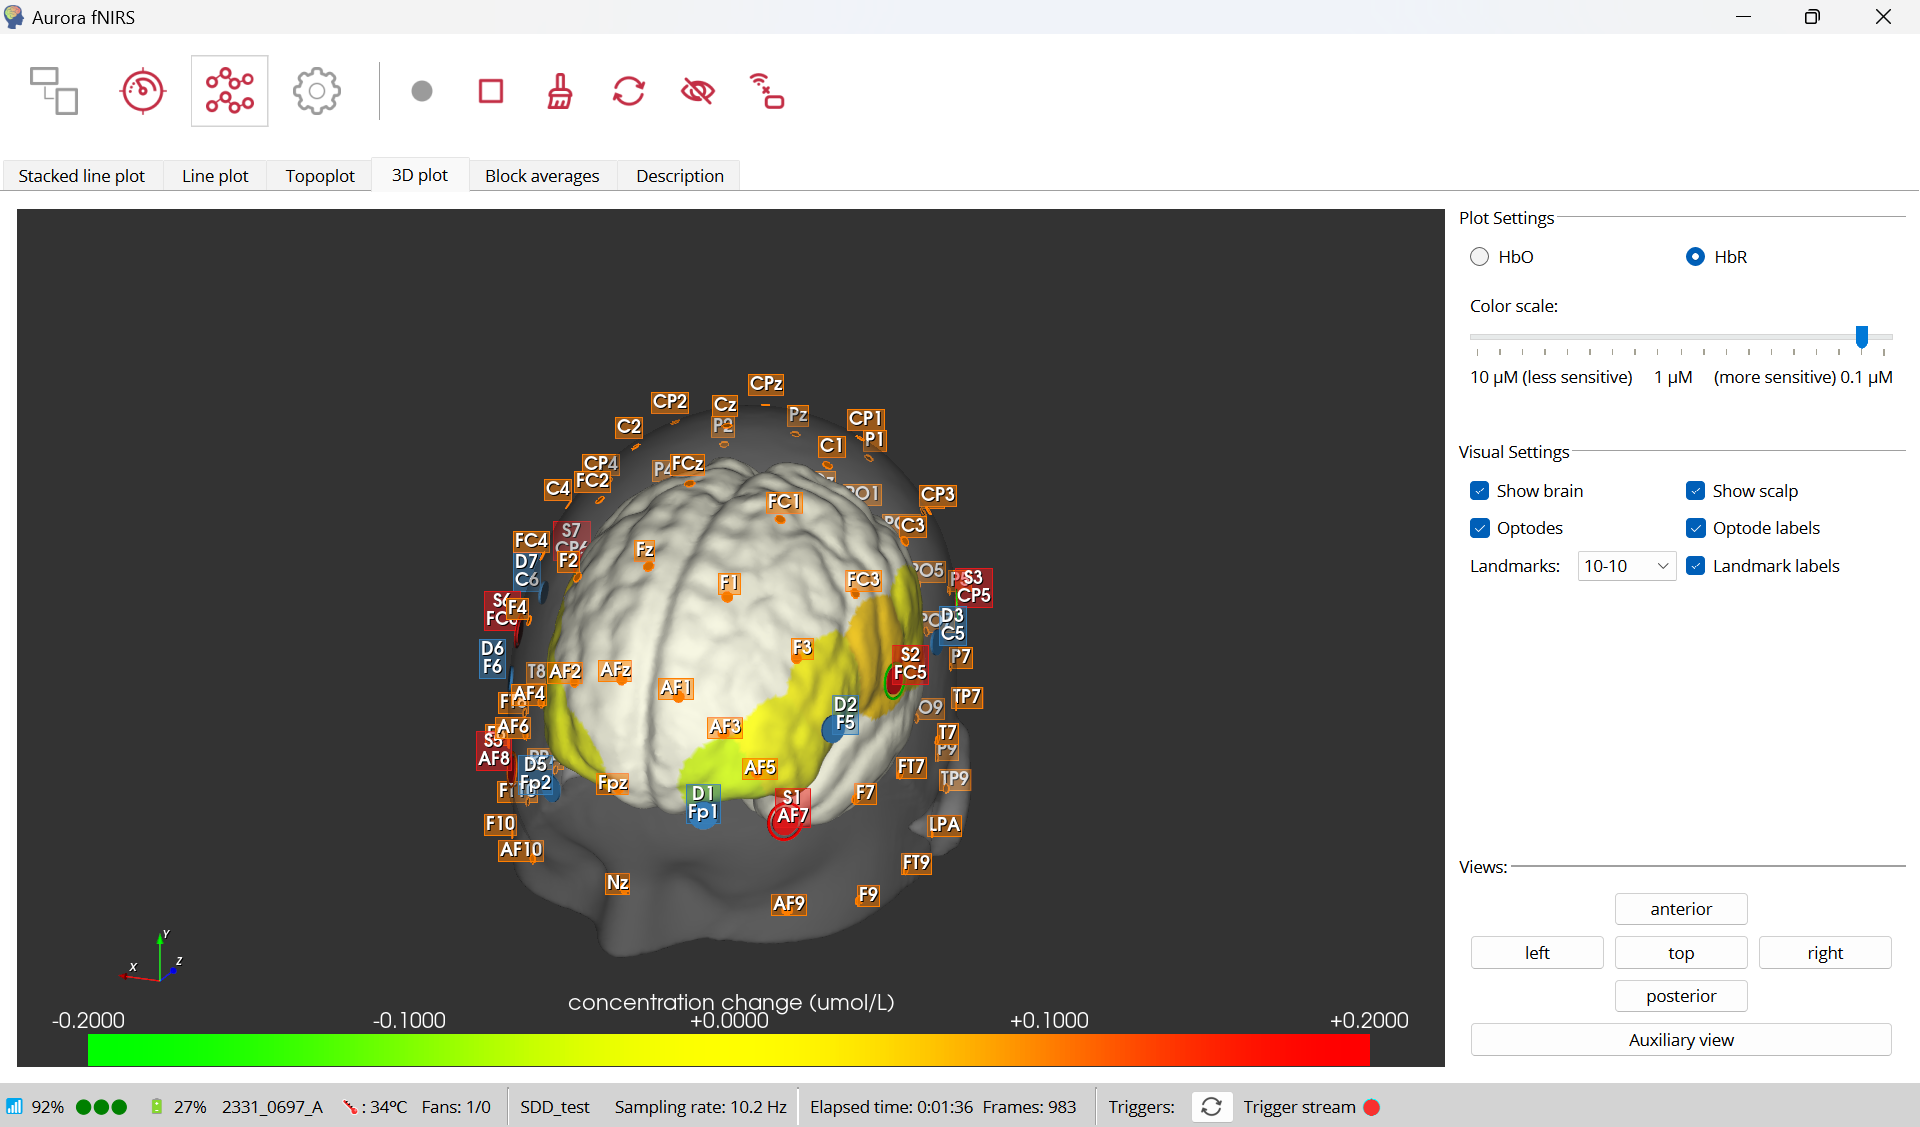Switch to the Topoplot tab

pyautogui.click(x=320, y=176)
